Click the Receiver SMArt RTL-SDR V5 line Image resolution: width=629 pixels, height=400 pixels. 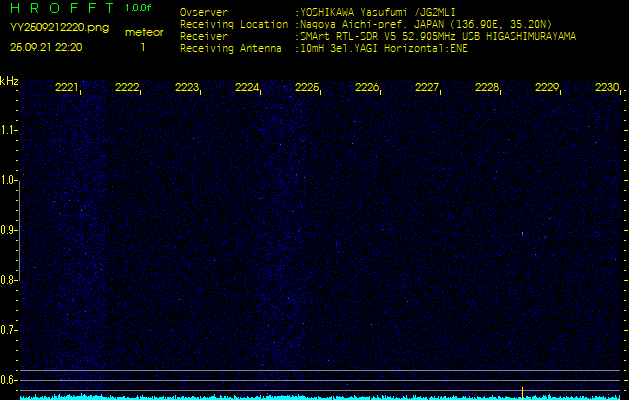[x=378, y=37]
